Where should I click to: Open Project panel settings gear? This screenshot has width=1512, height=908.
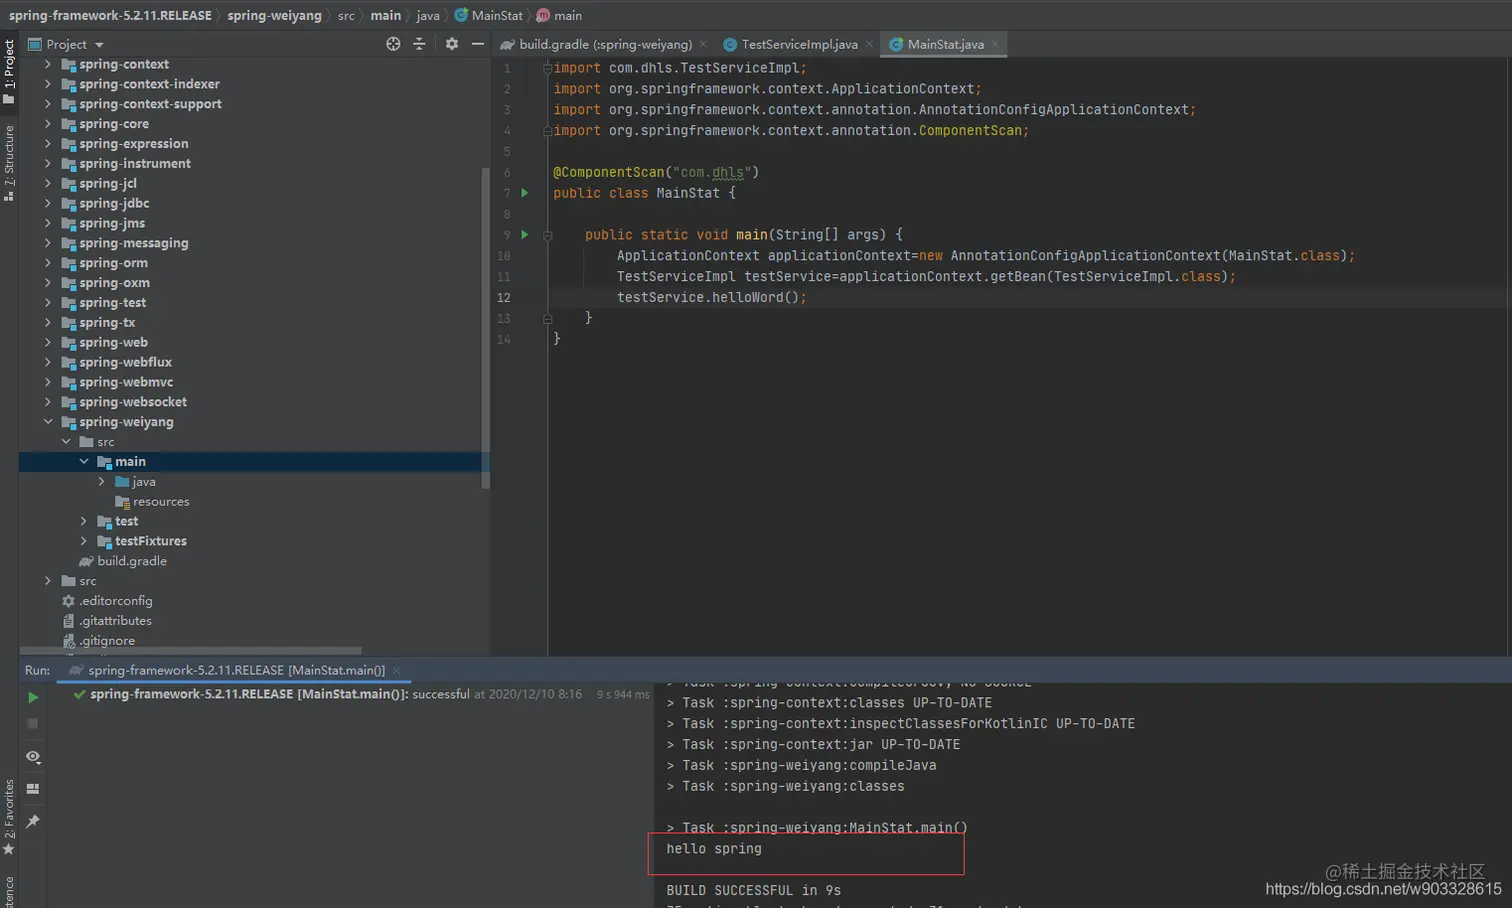pos(452,44)
